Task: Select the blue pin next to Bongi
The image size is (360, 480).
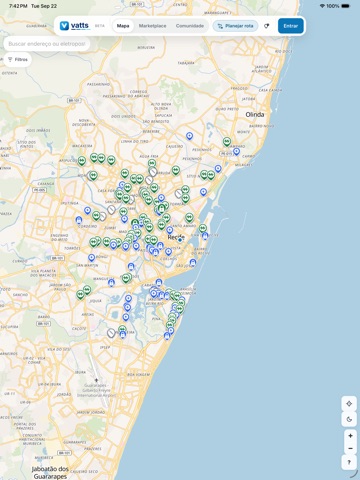Action: click(x=91, y=258)
